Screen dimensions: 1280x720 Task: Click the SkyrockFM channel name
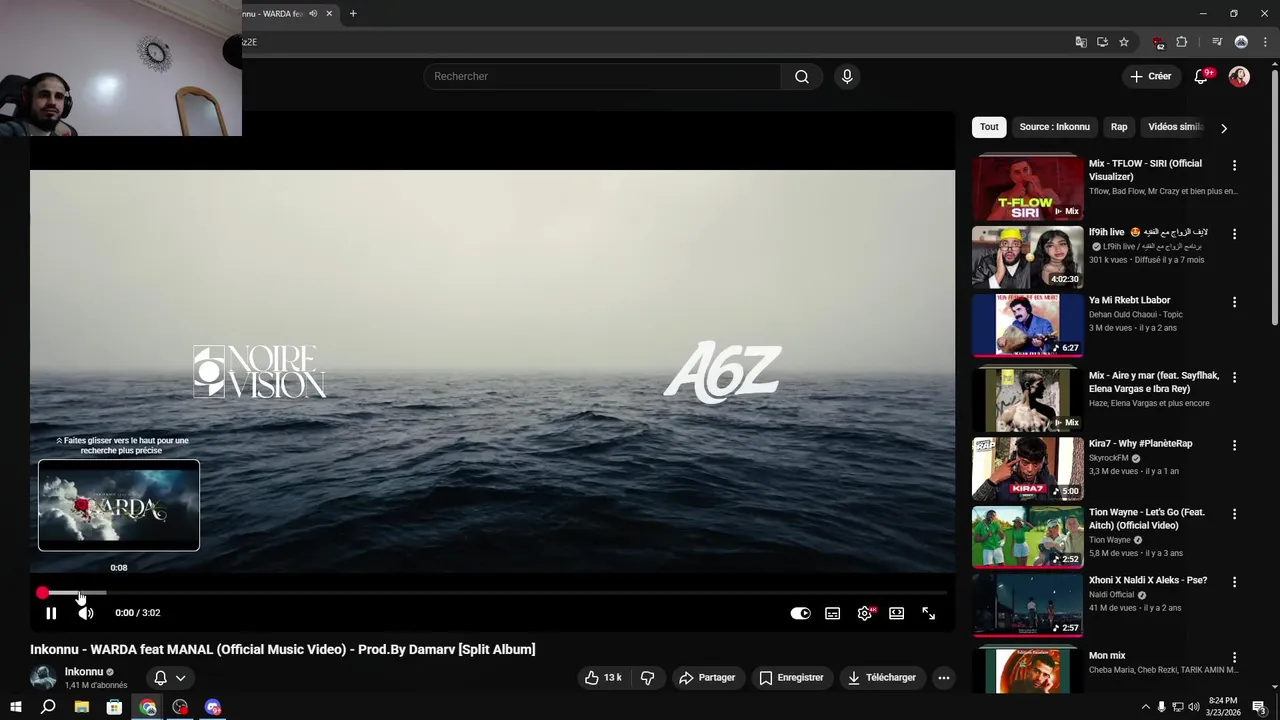1108,458
